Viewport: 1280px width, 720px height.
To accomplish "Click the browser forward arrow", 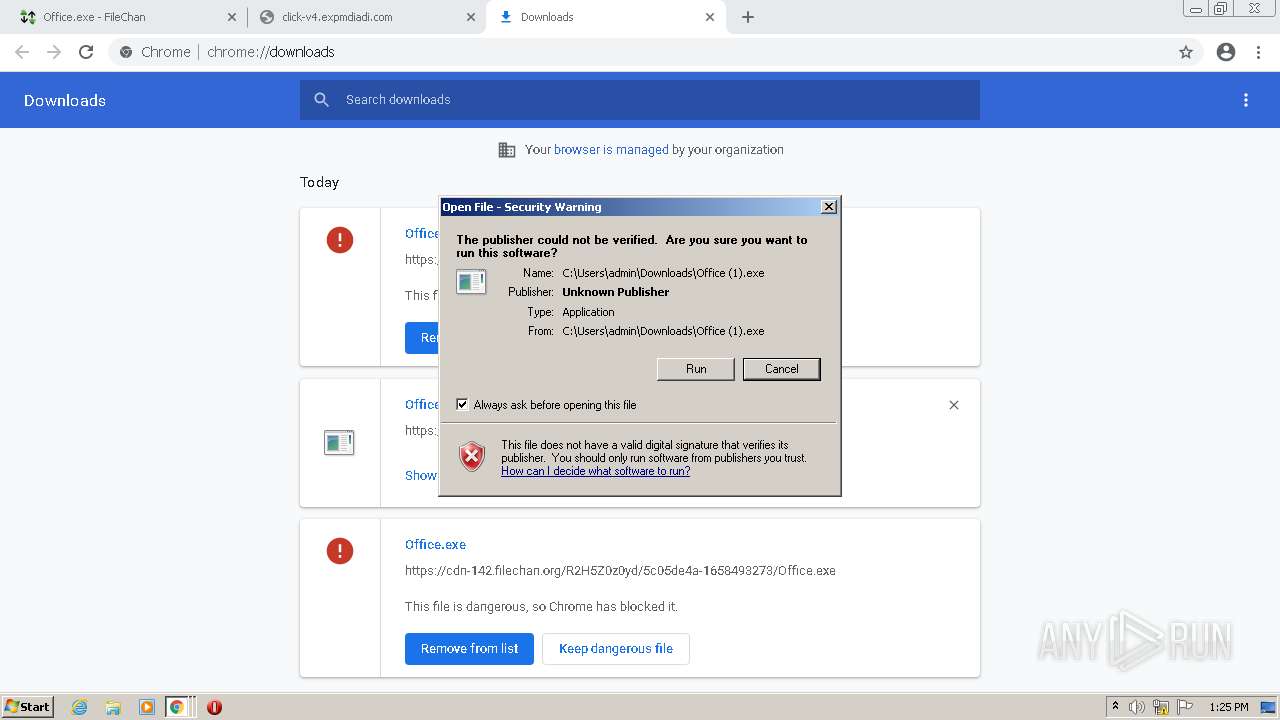I will 54,52.
